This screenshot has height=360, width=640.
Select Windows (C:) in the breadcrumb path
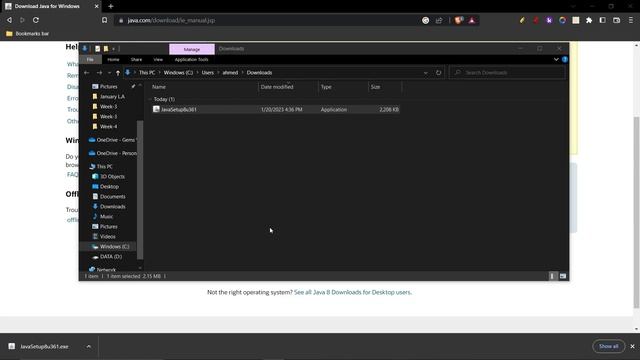(178, 73)
